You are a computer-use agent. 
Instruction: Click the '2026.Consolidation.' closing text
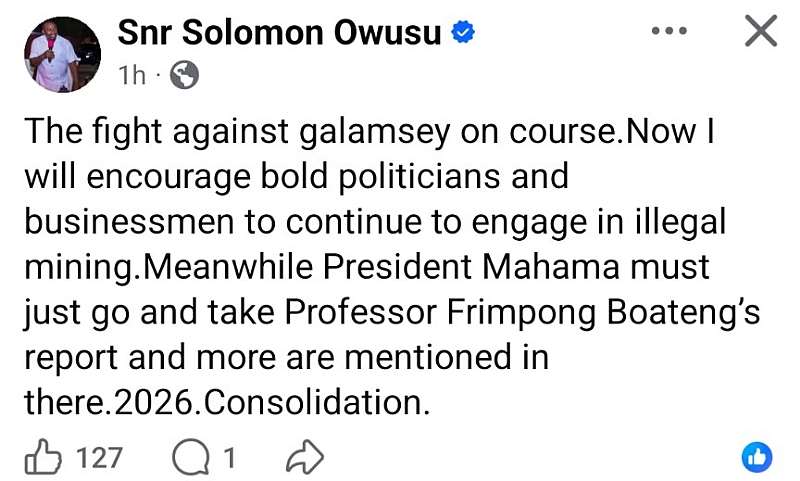click(x=273, y=402)
